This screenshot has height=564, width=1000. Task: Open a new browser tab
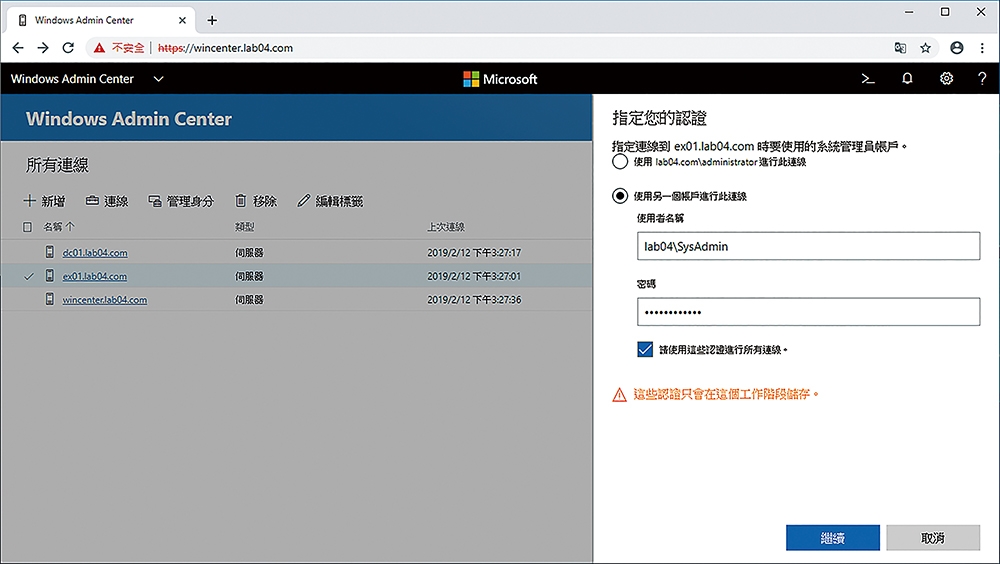212,20
